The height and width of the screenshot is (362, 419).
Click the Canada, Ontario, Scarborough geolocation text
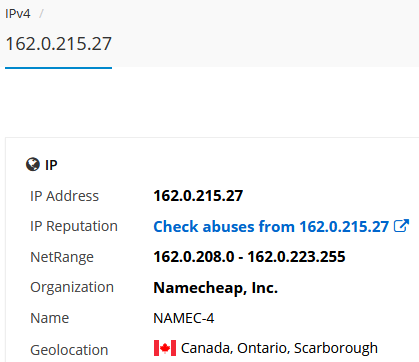(x=279, y=348)
